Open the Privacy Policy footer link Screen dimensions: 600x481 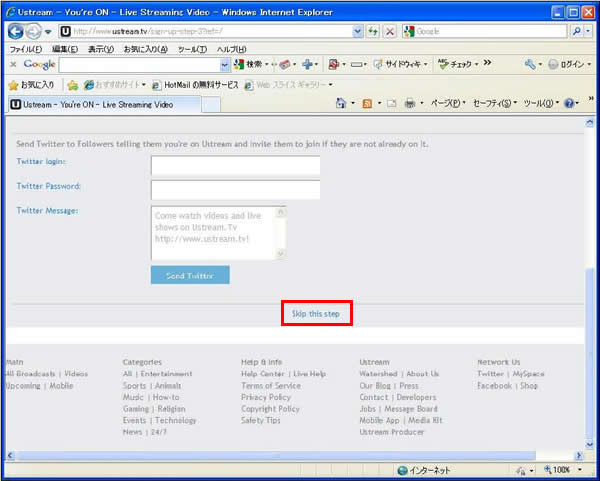pyautogui.click(x=266, y=397)
